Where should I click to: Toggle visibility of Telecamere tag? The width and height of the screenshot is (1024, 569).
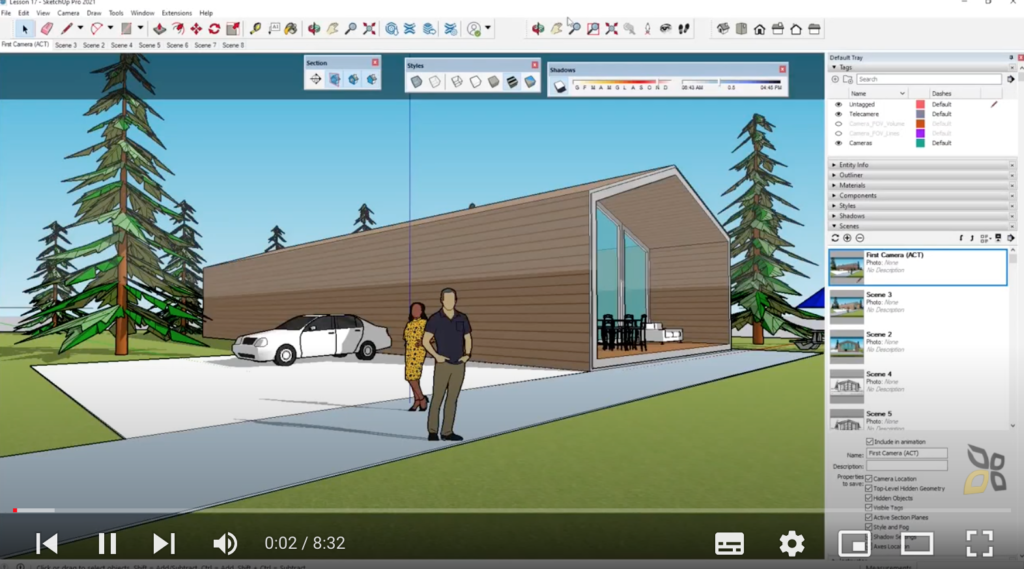[x=839, y=114]
